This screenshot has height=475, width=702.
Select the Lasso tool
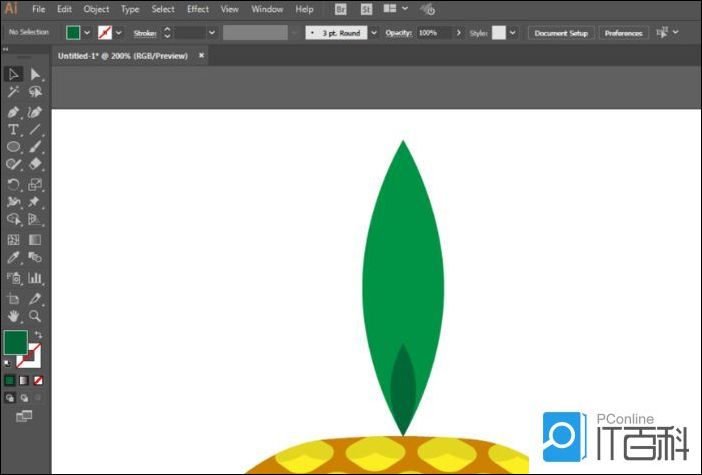pyautogui.click(x=35, y=92)
